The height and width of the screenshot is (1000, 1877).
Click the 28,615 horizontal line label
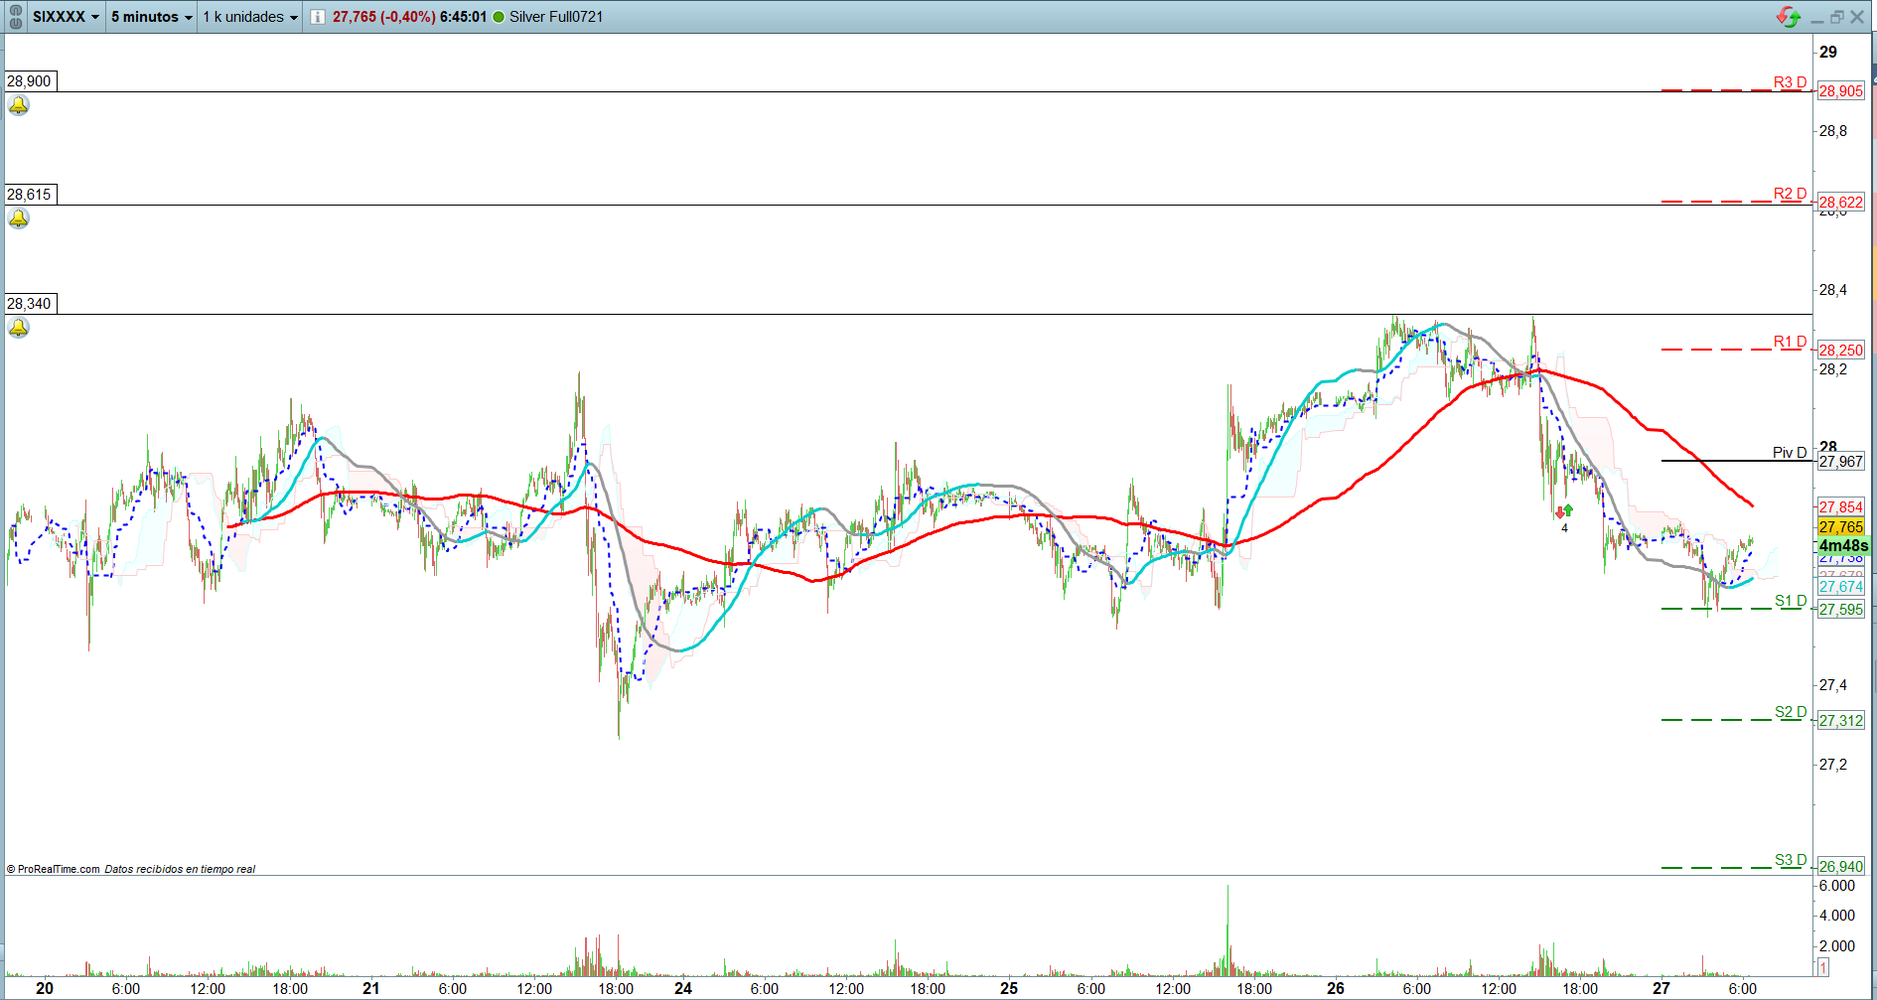pyautogui.click(x=30, y=194)
